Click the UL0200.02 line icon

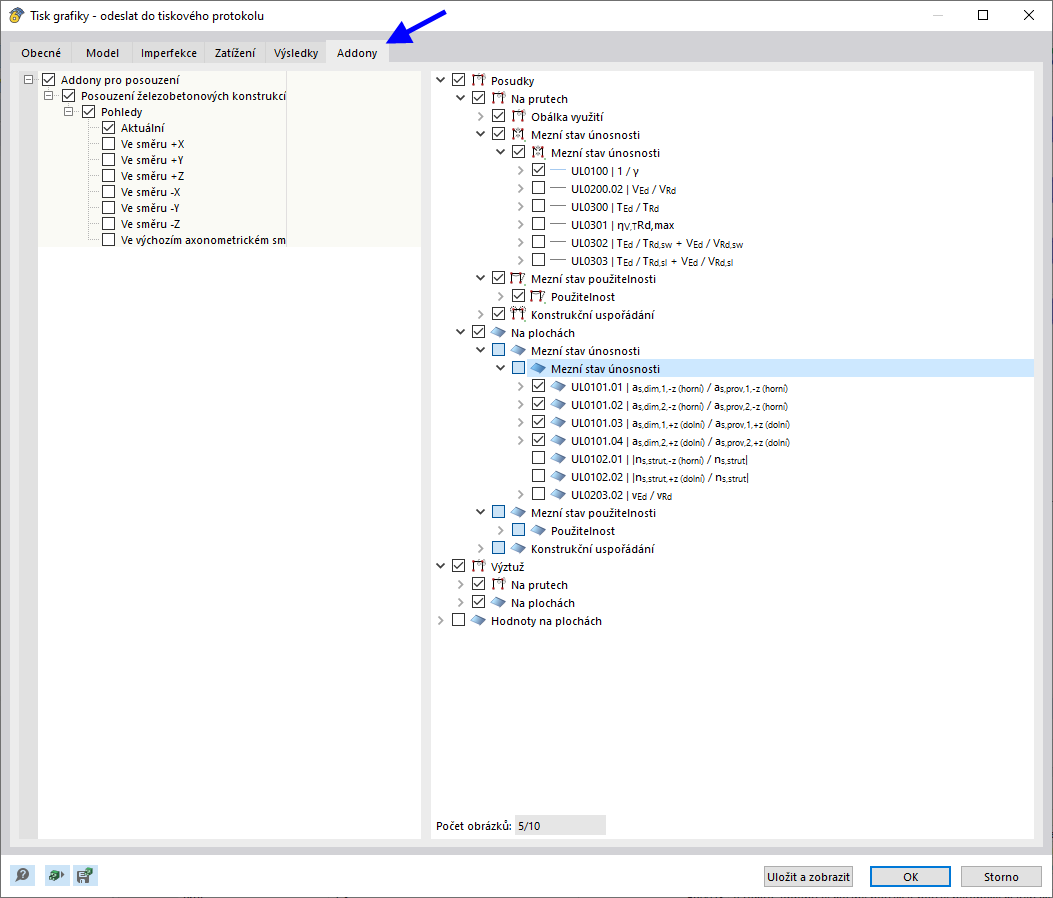pyautogui.click(x=558, y=189)
